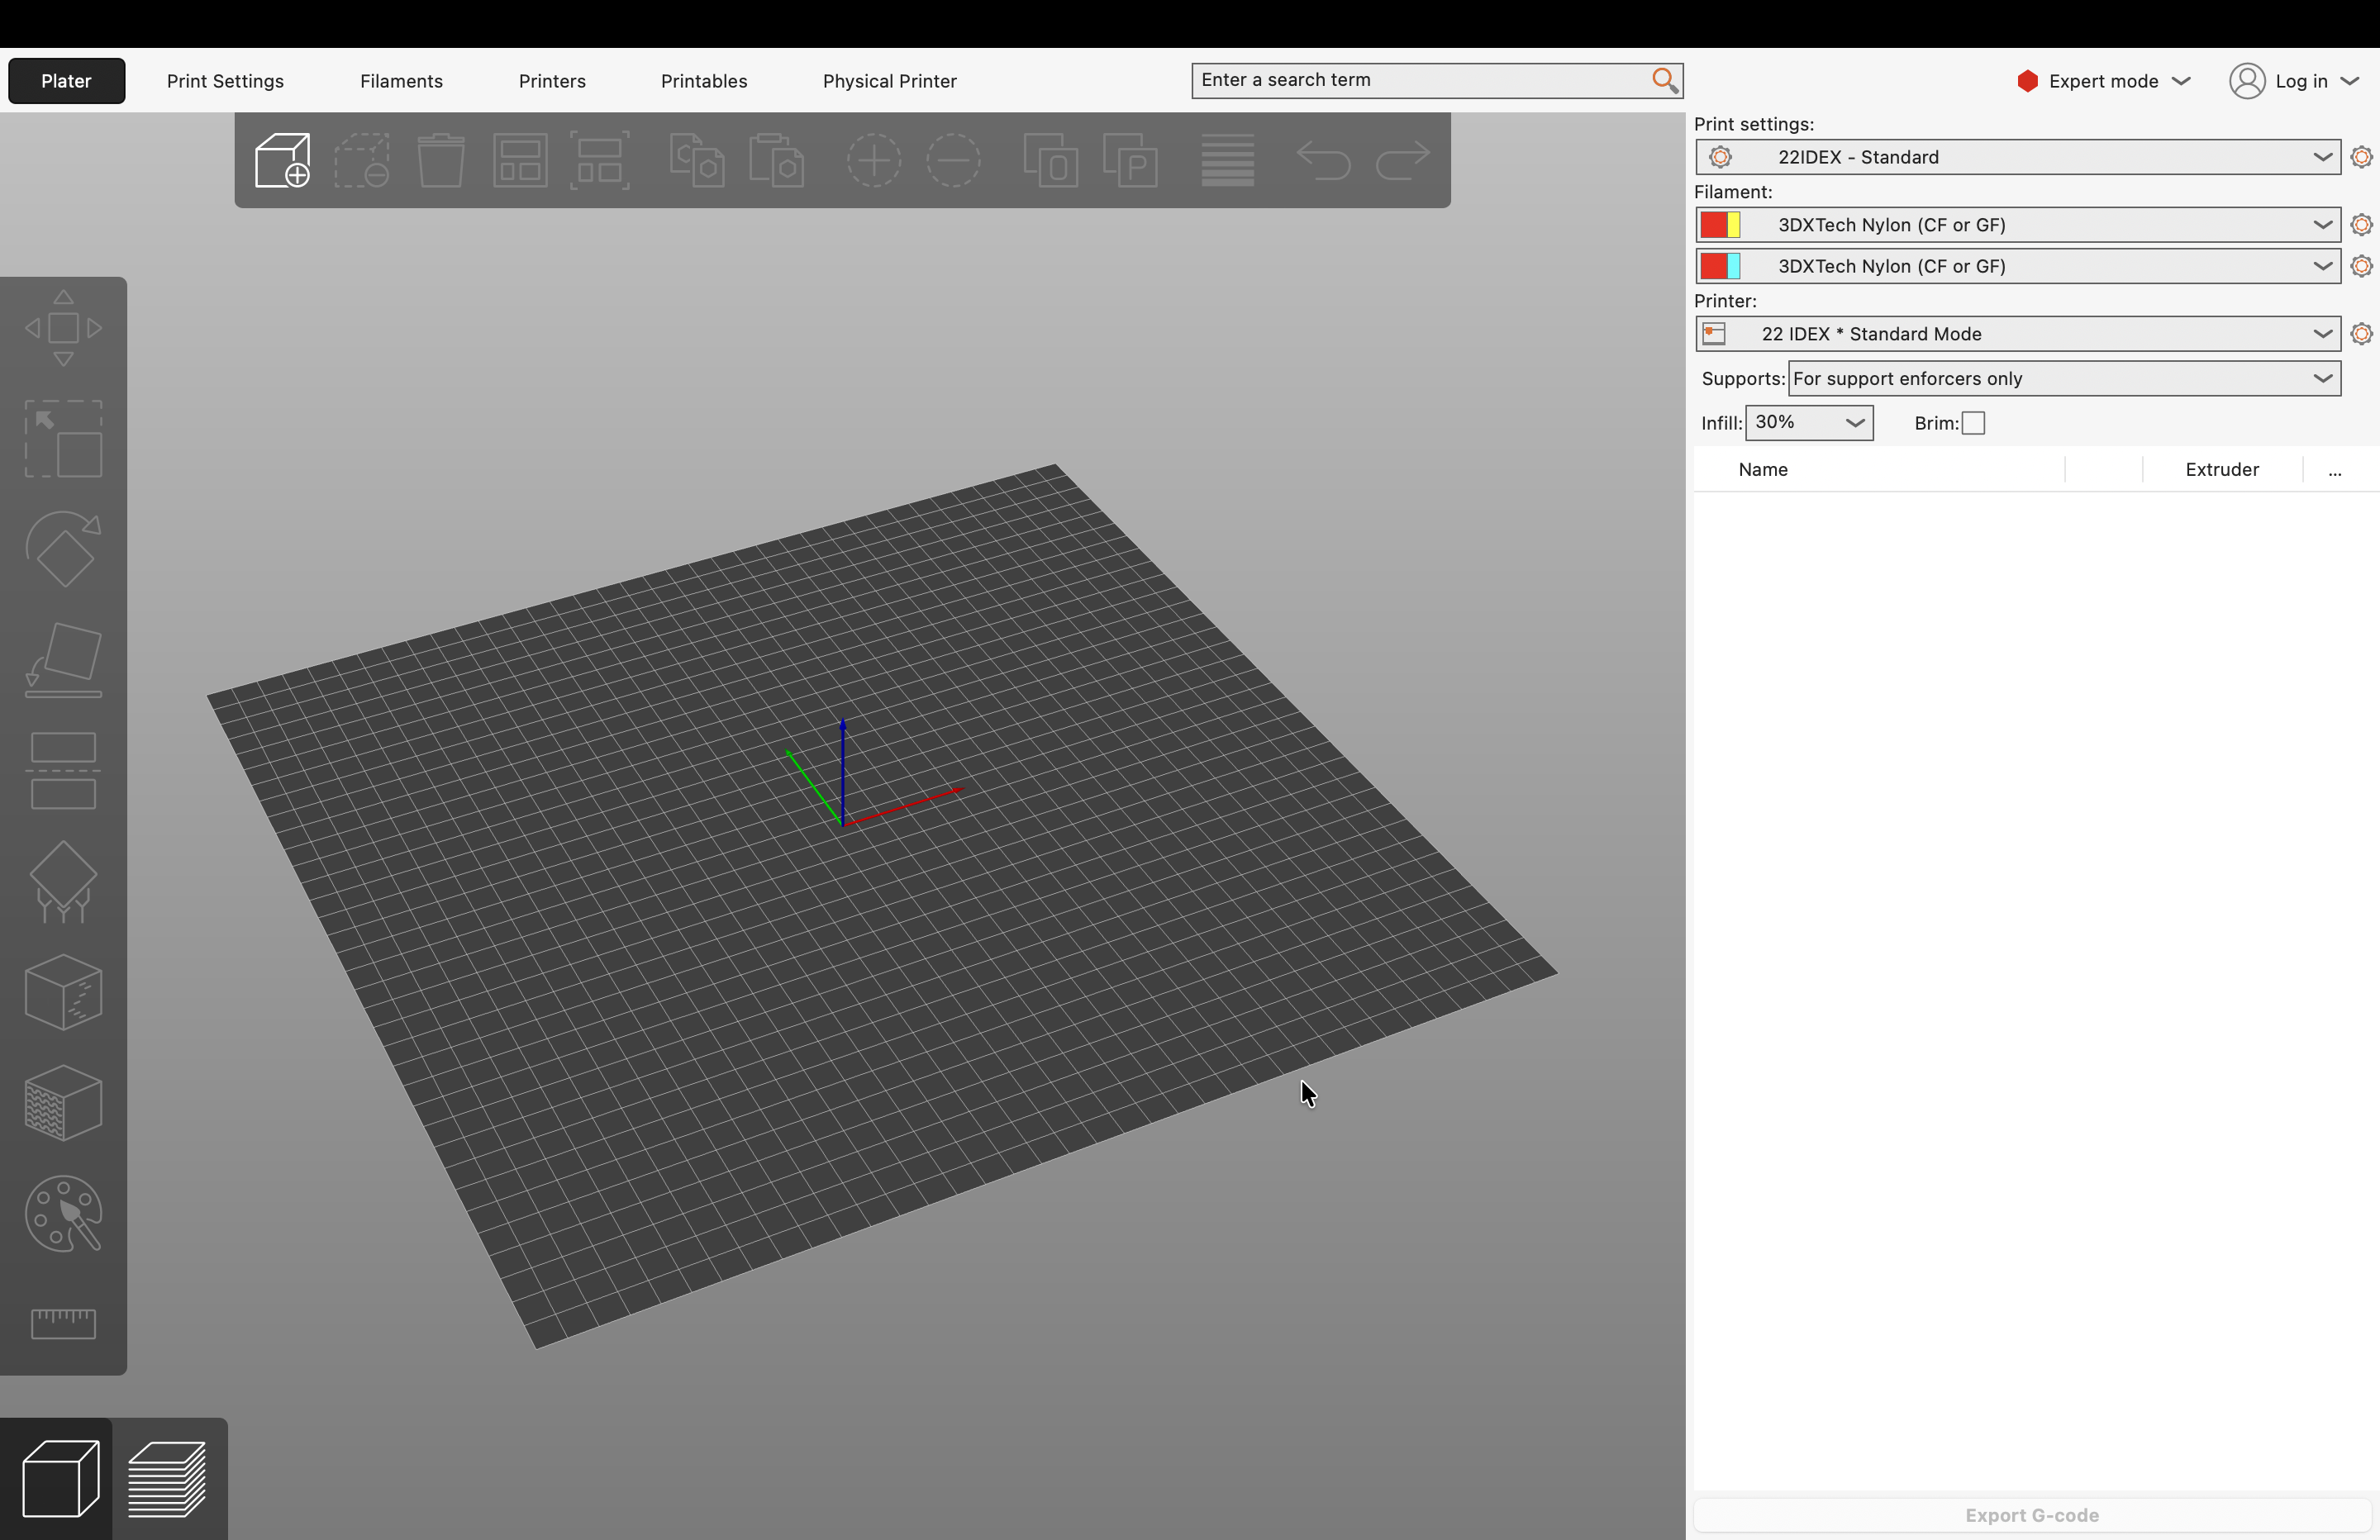Click the second filament cyan color swatch
The height and width of the screenshot is (1540, 2380).
point(1734,266)
